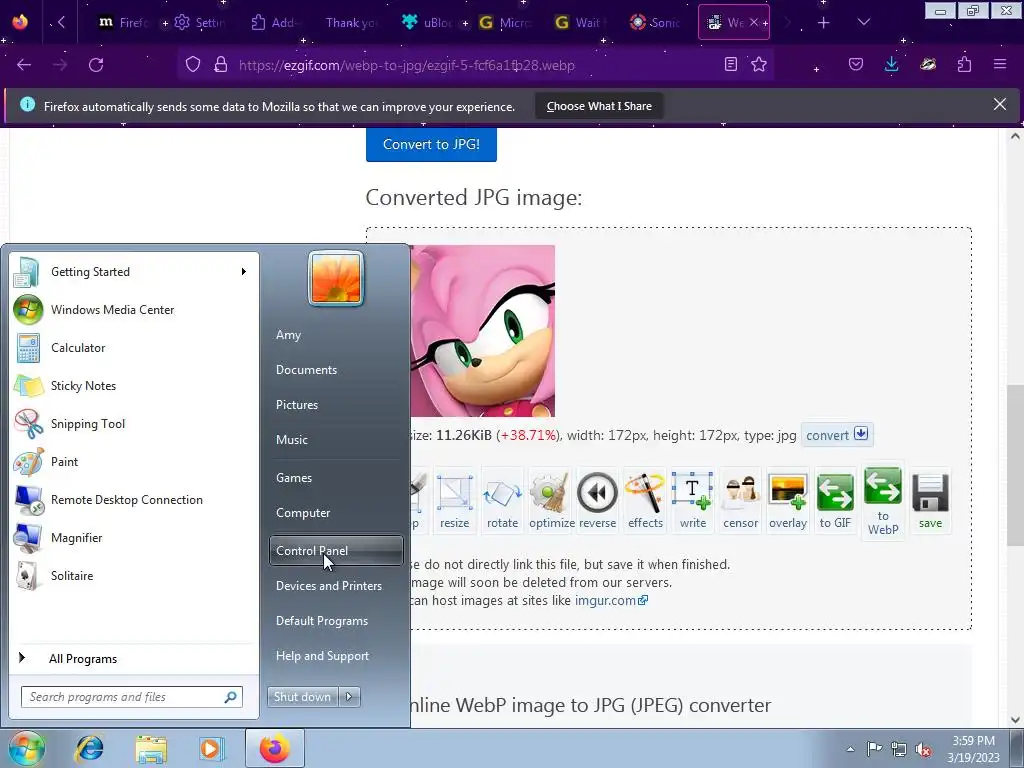Bookmark this page with star icon

tap(759, 65)
